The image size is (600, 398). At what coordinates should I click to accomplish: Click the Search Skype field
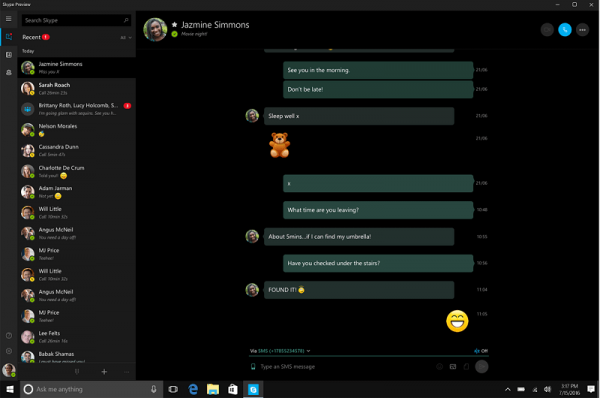pyautogui.click(x=76, y=20)
